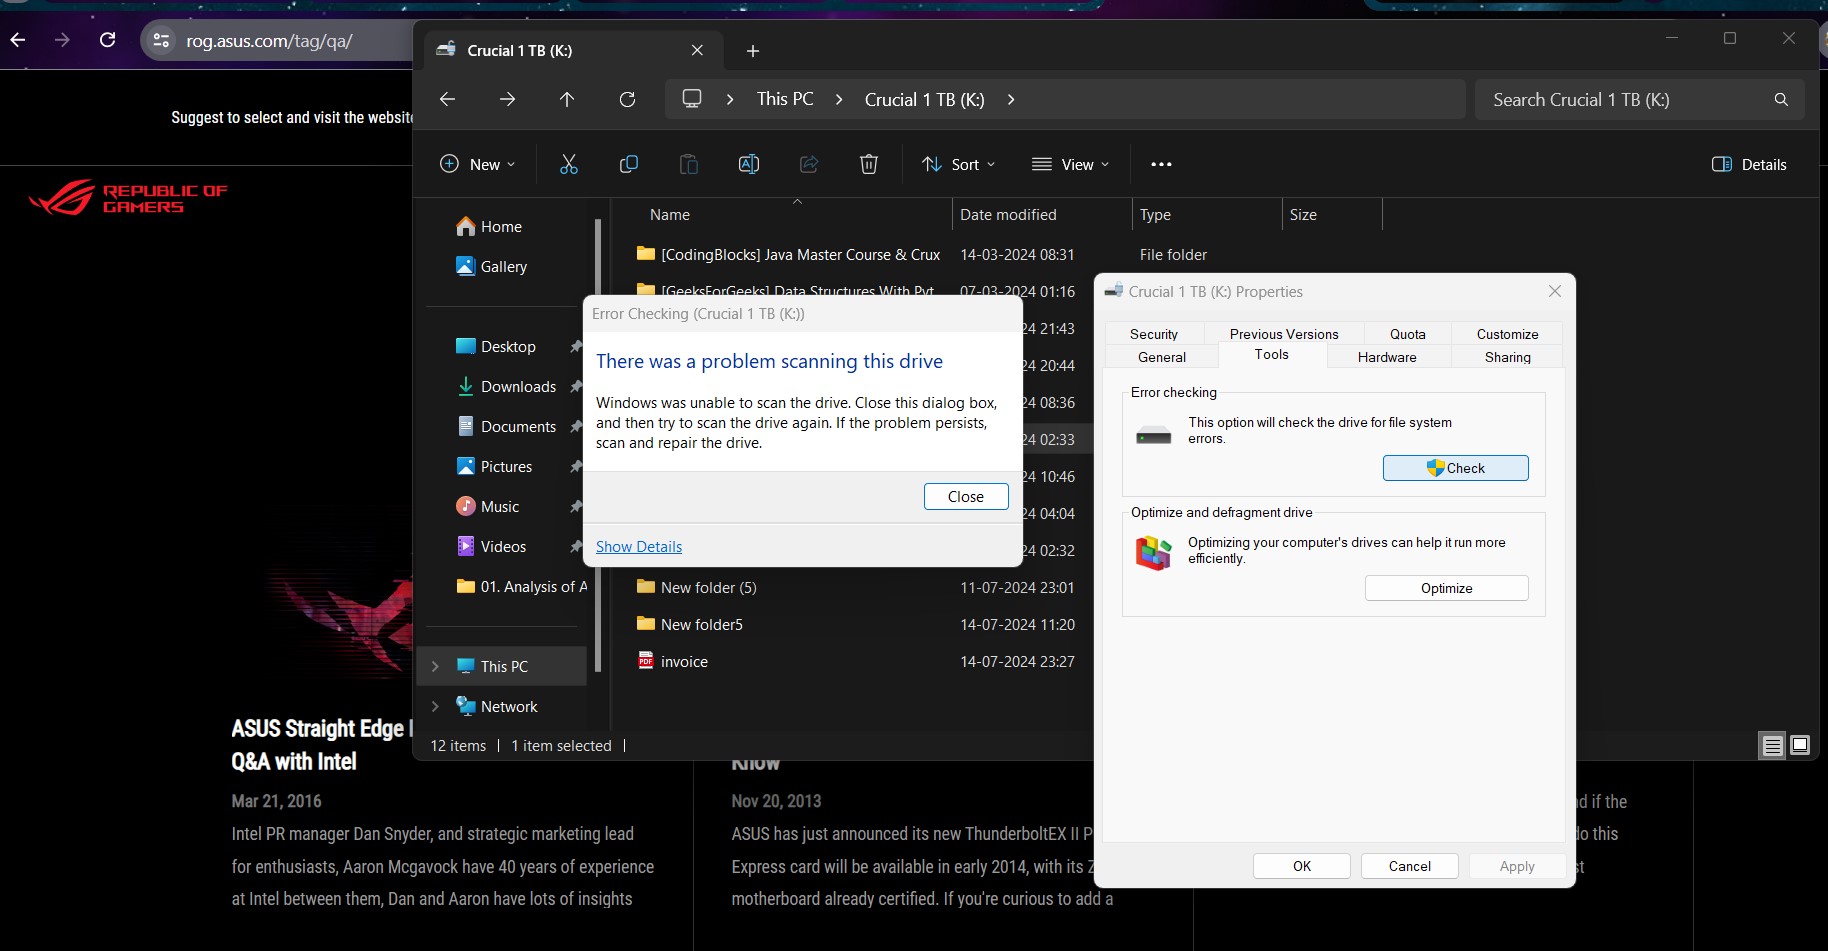
Task: Open site information icon beside rog.asus.com URL
Action: (161, 41)
